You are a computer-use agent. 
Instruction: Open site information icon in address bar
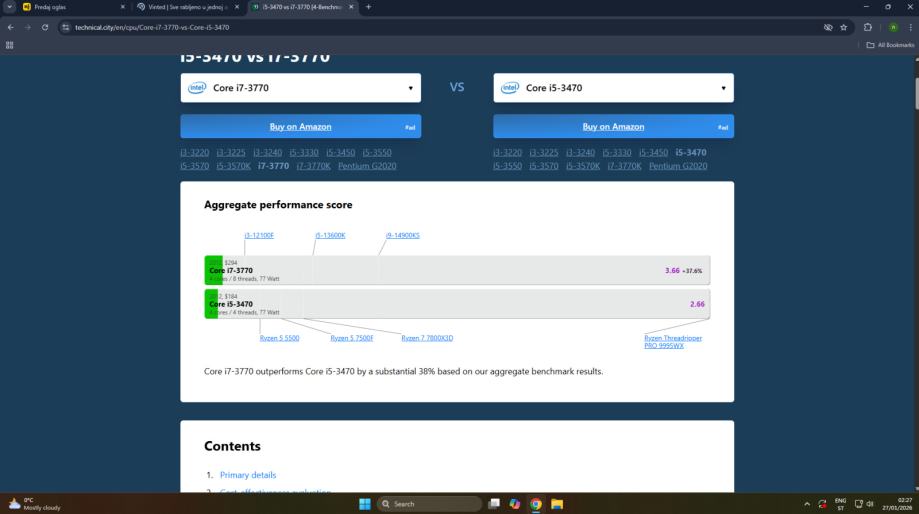[66, 27]
